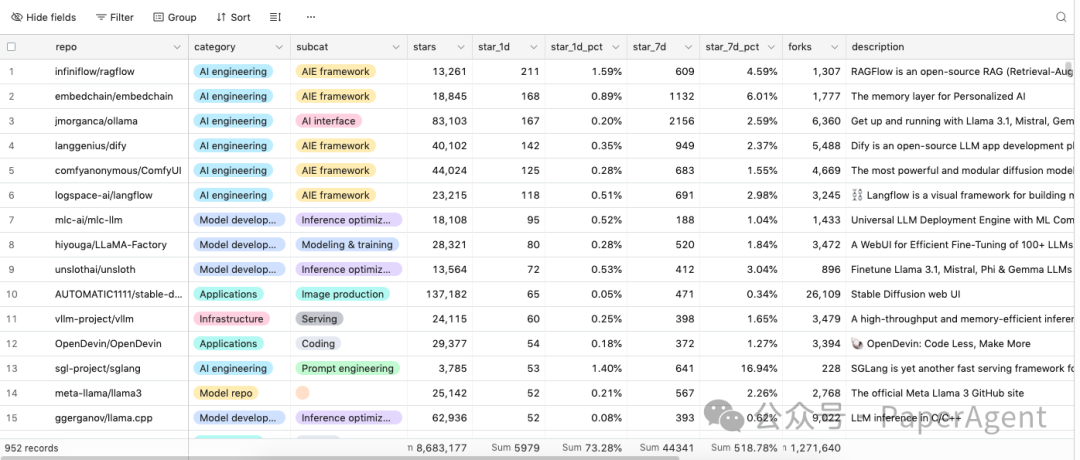Click the Inference optimiz... tag for unsloth
The width and height of the screenshot is (1080, 460).
point(349,270)
